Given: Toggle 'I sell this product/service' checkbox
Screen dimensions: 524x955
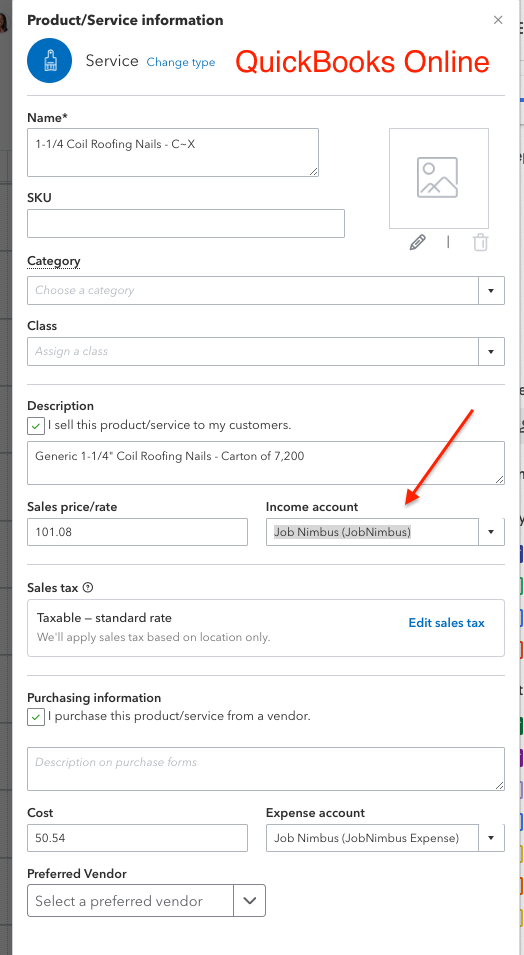Looking at the screenshot, I should click(36, 426).
